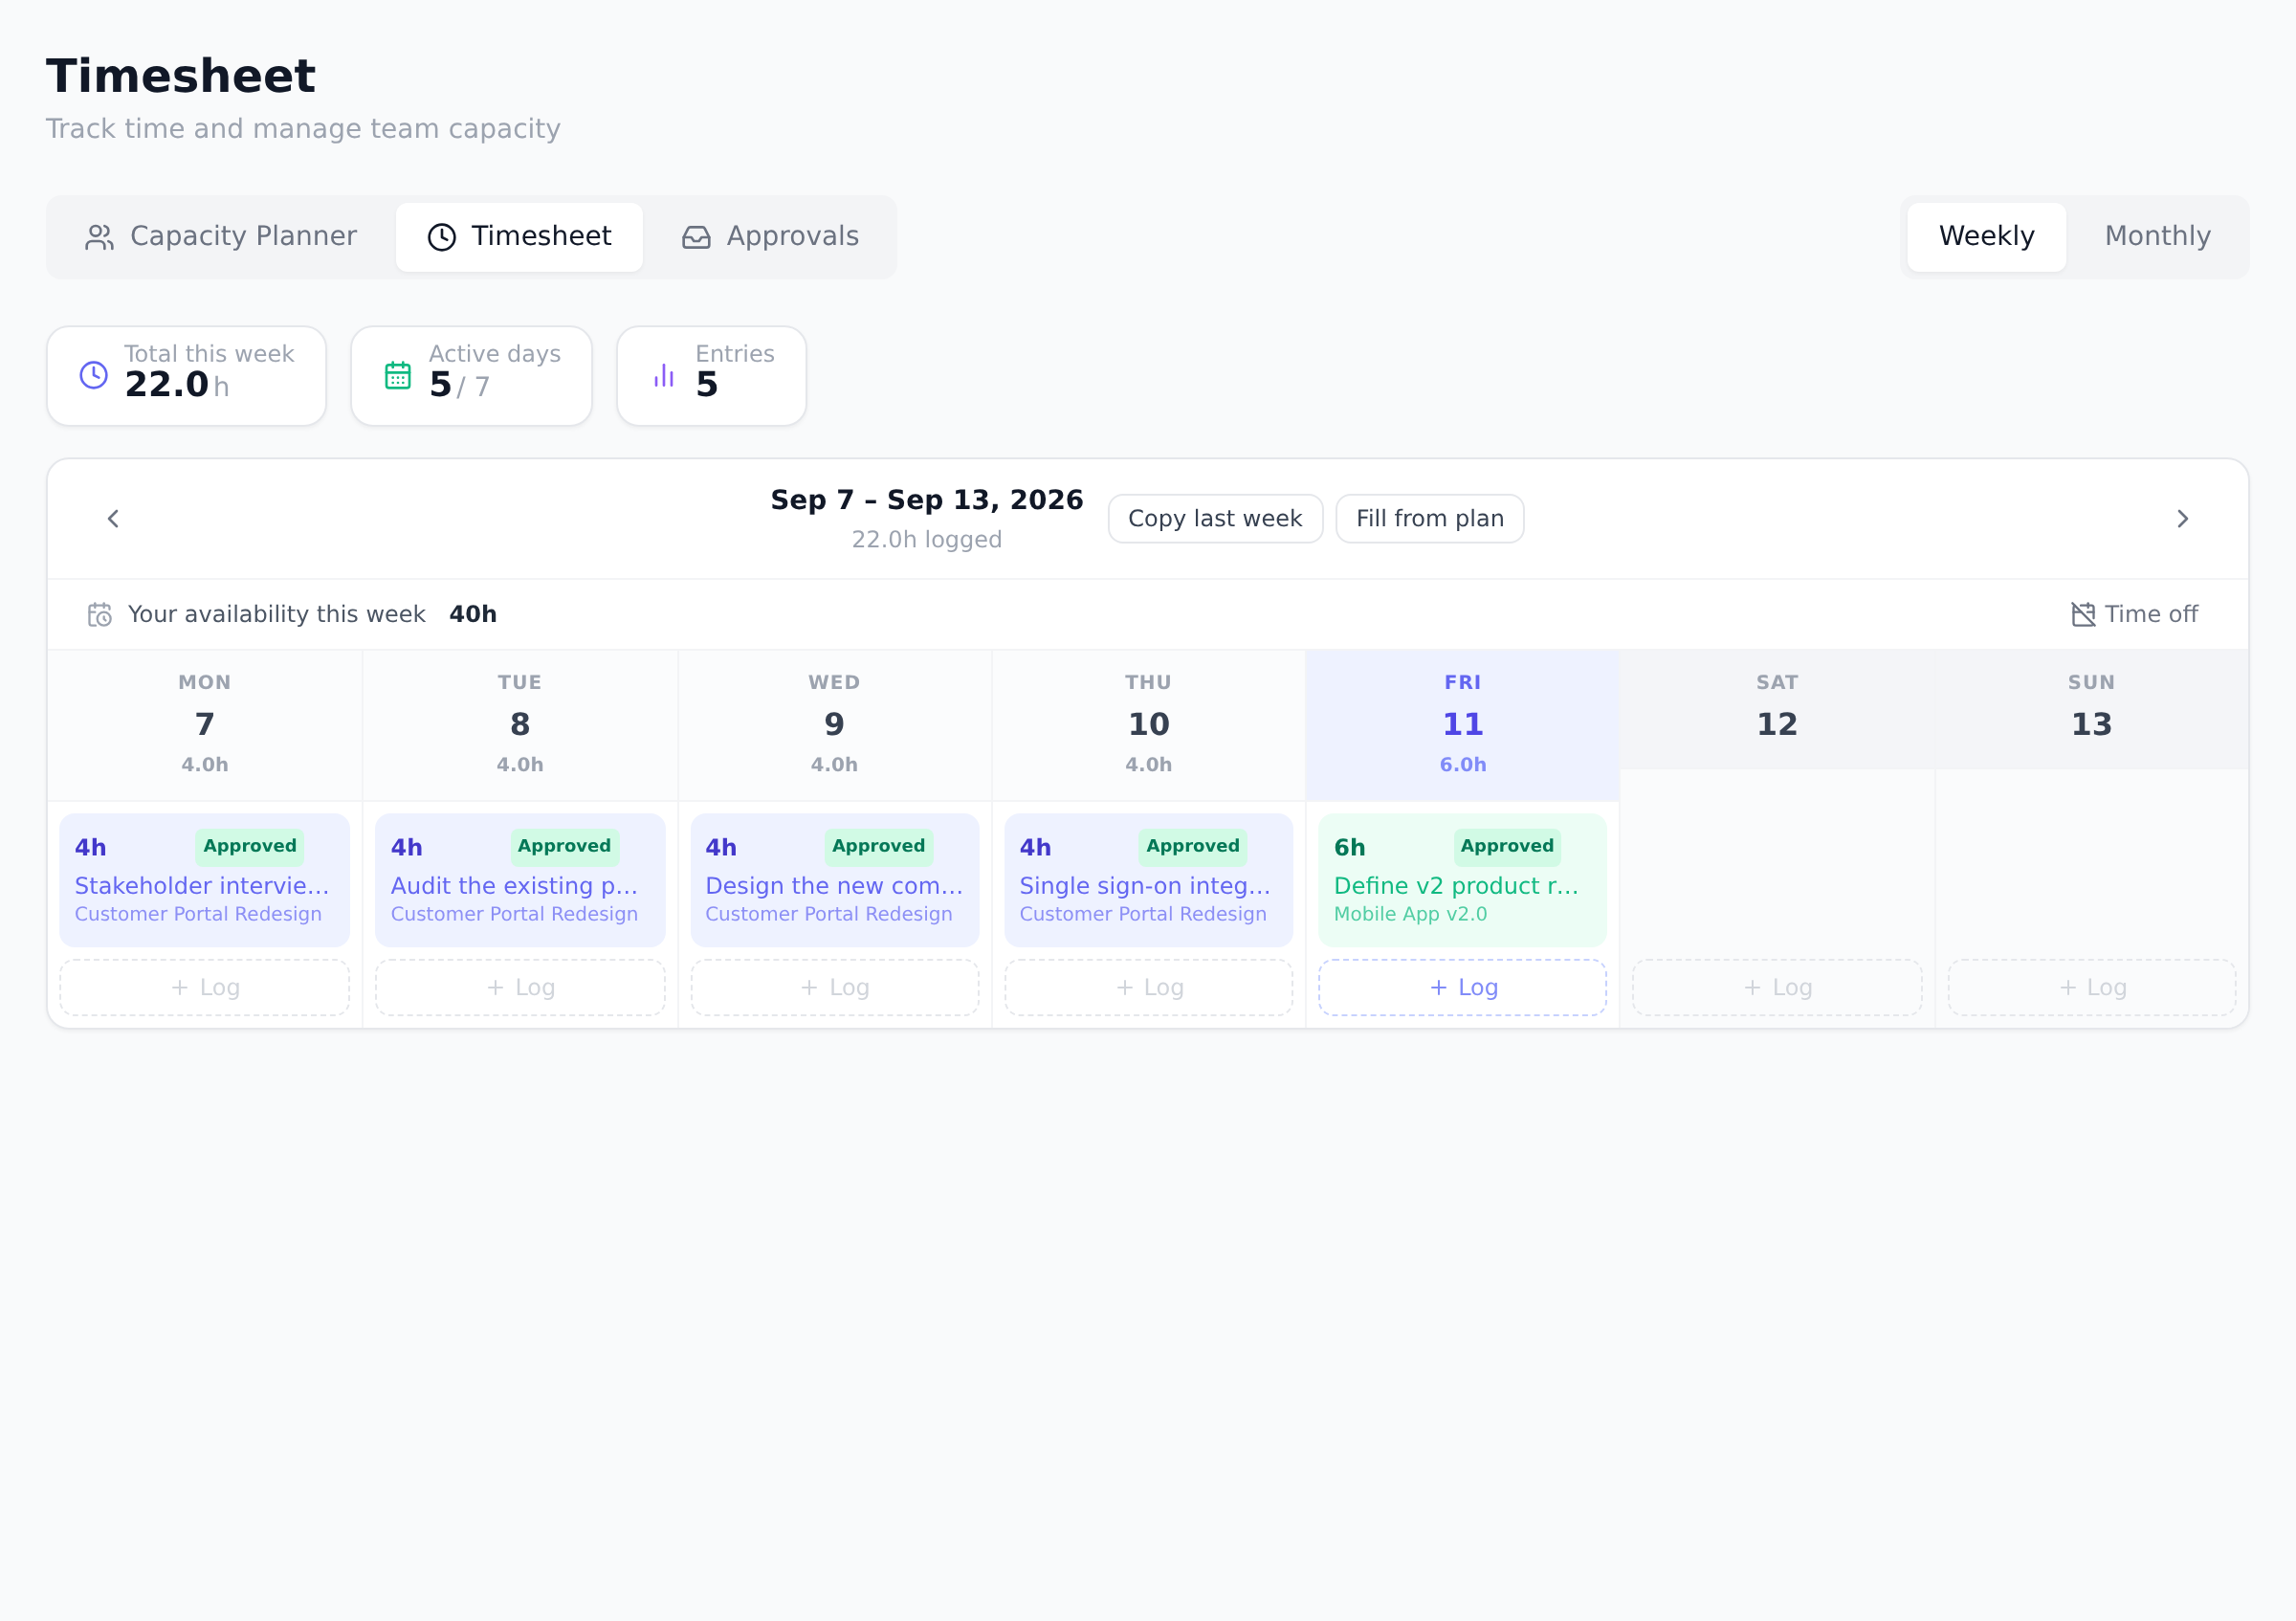The width and height of the screenshot is (2296, 1621).
Task: Log time on Tuesday 8
Action: [520, 988]
